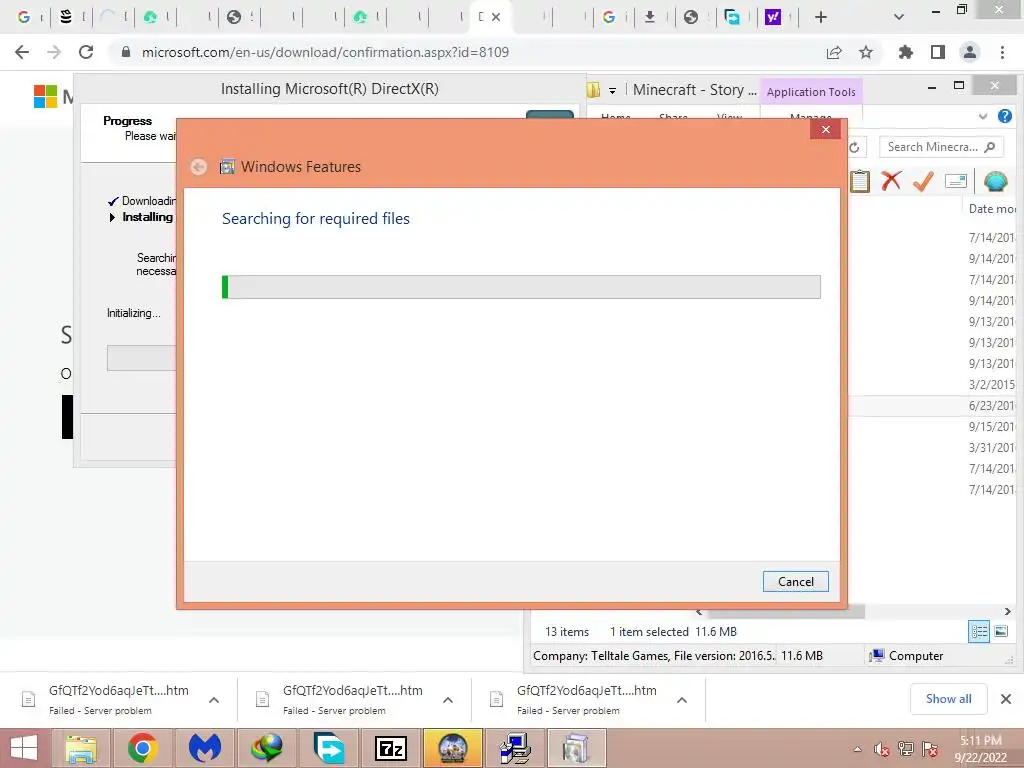Open the Windows Features taskbar icon
The image size is (1024, 768).
point(577,748)
